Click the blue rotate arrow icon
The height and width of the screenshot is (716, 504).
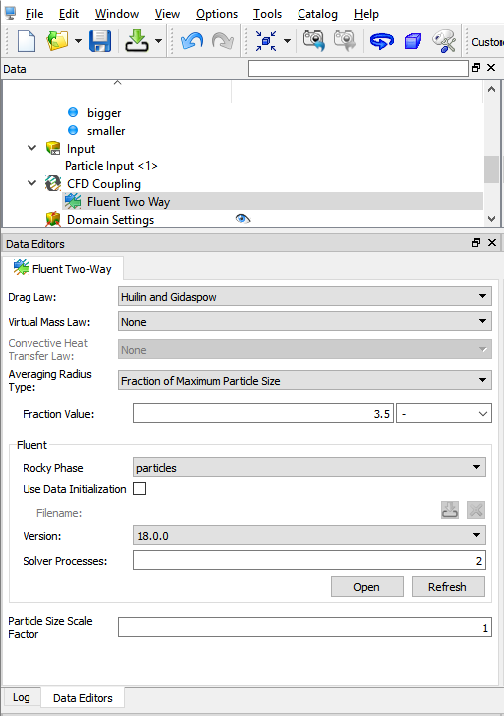381,41
